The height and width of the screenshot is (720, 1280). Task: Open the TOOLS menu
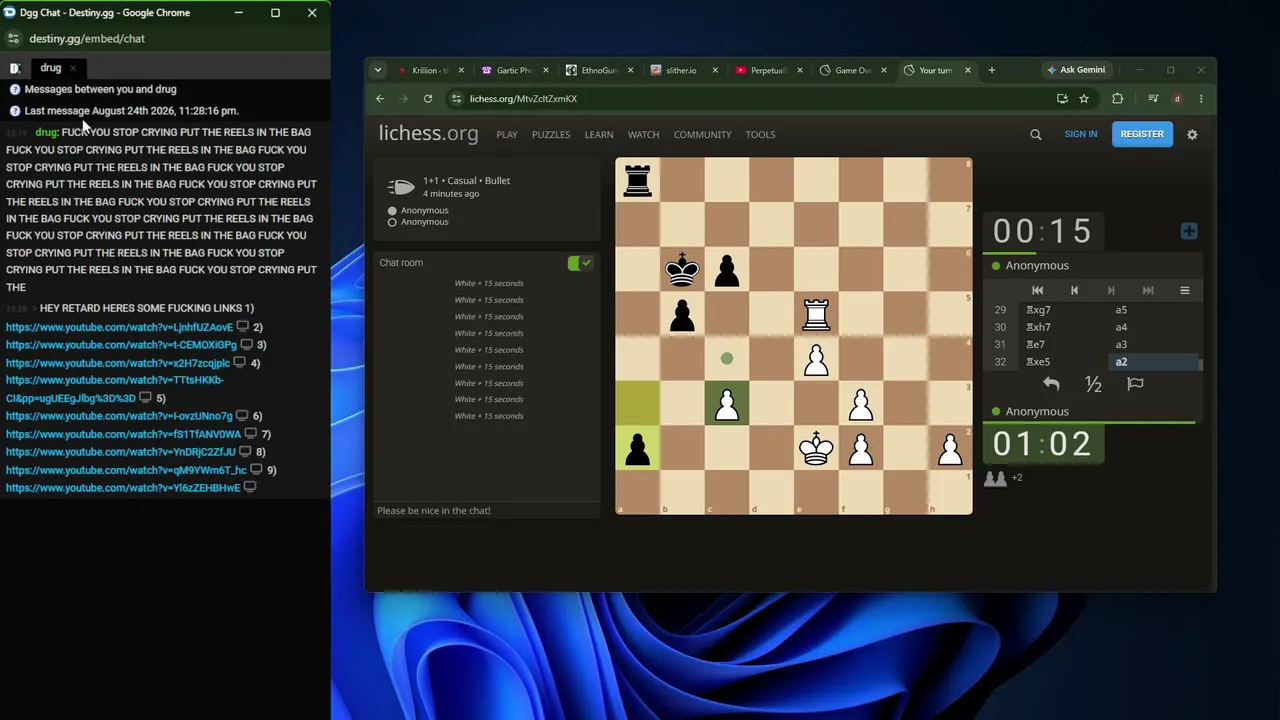click(760, 134)
